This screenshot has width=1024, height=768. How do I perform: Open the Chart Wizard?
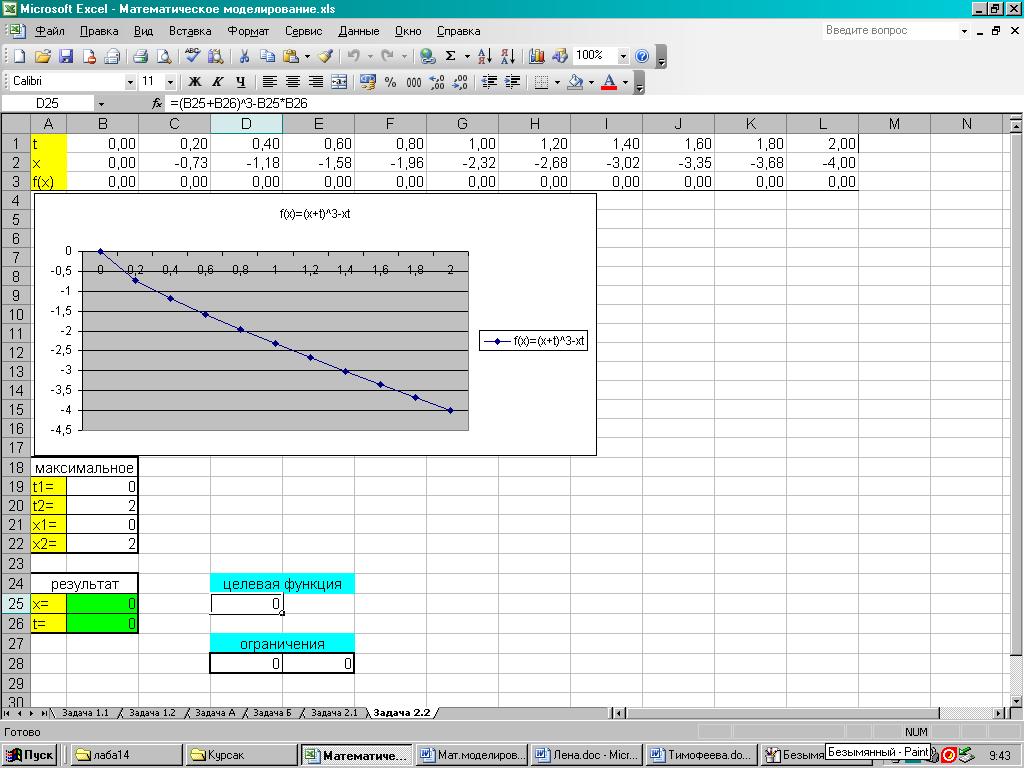click(537, 56)
